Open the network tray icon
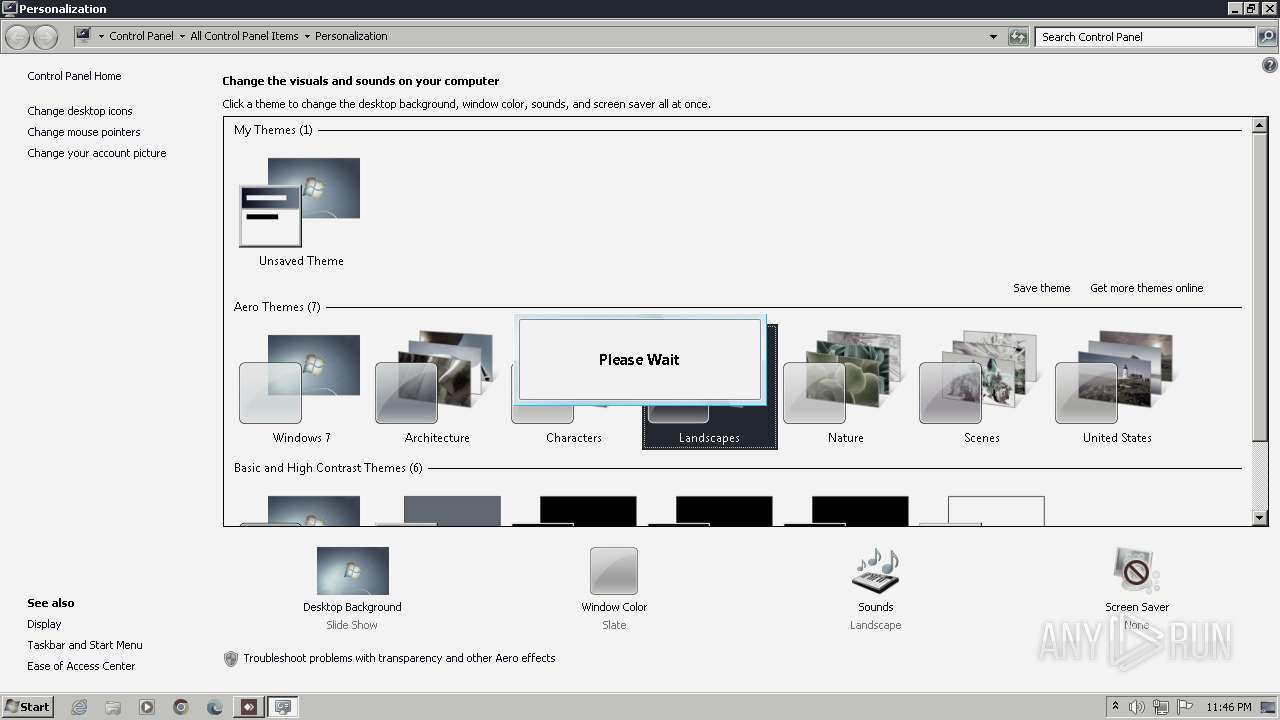The width and height of the screenshot is (1280, 720). 1161,707
